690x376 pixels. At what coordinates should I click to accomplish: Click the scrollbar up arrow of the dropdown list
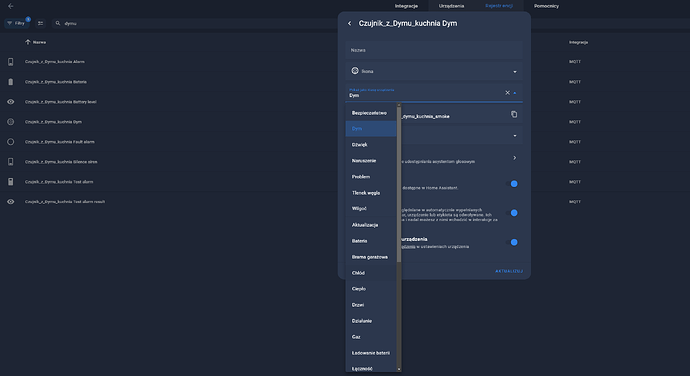click(399, 105)
